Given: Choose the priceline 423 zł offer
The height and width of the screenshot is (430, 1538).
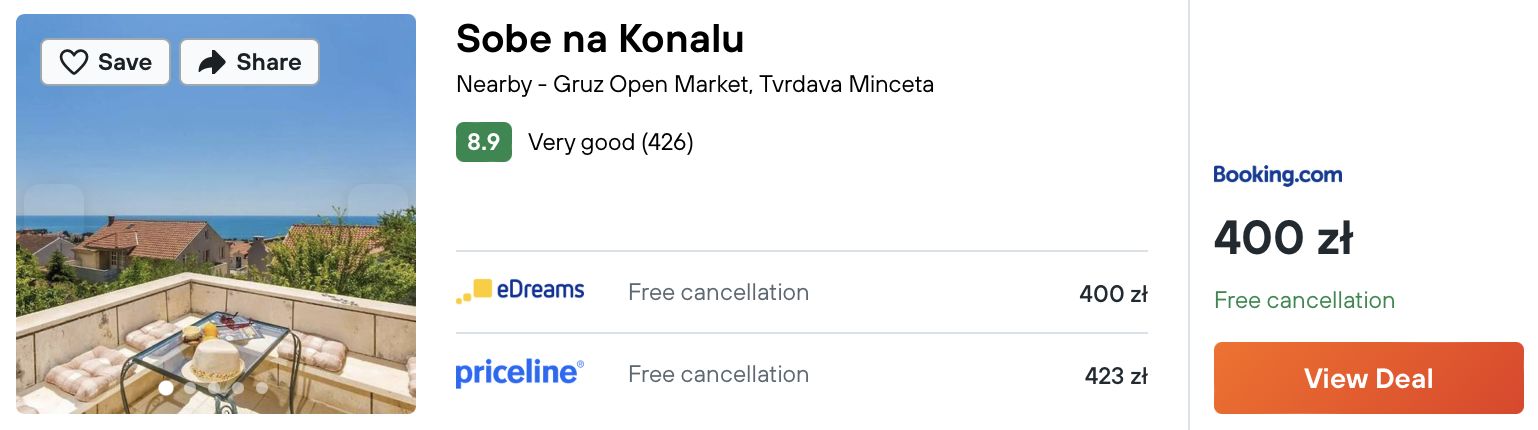Looking at the screenshot, I should click(x=801, y=374).
